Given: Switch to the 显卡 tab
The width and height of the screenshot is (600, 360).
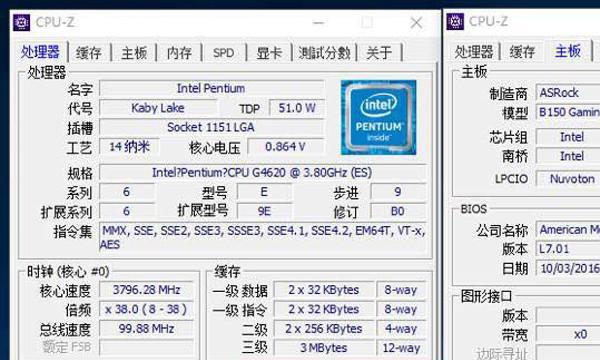Looking at the screenshot, I should [269, 52].
